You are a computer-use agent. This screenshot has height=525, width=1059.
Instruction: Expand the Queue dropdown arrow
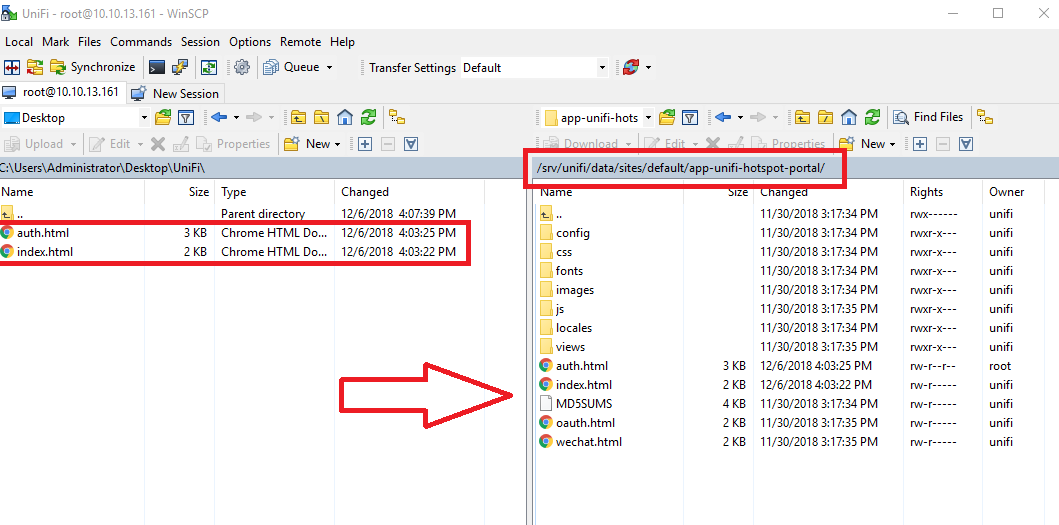[330, 68]
